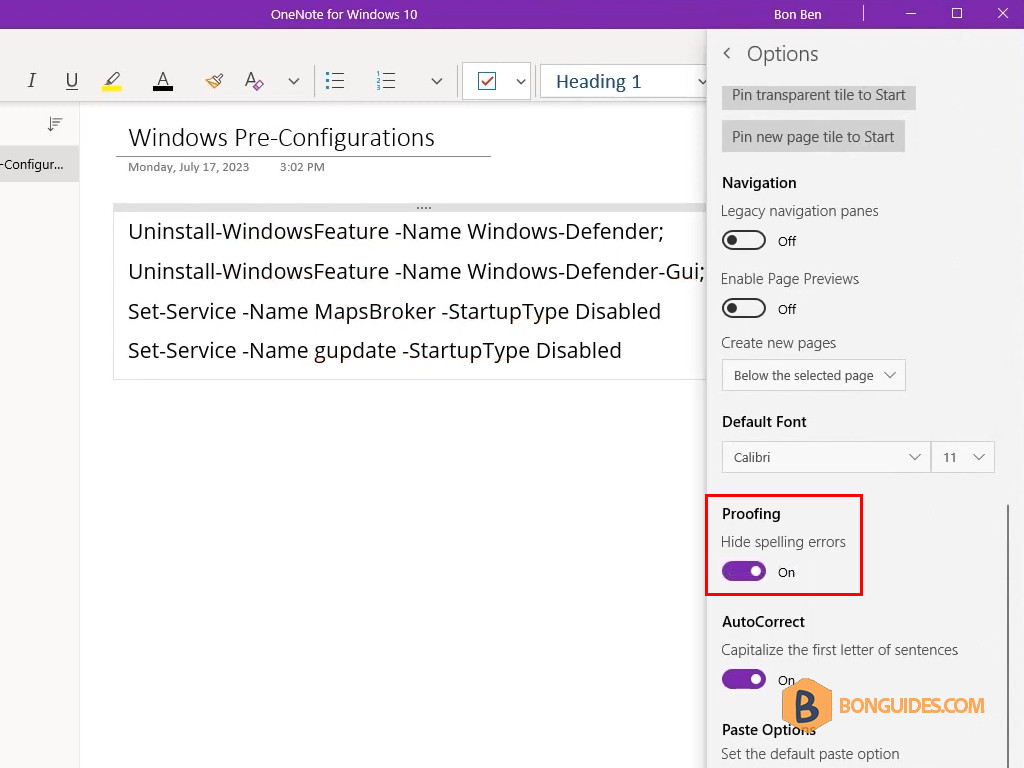The image size is (1024, 768).
Task: Activate the Format Painter brush
Action: 214,81
